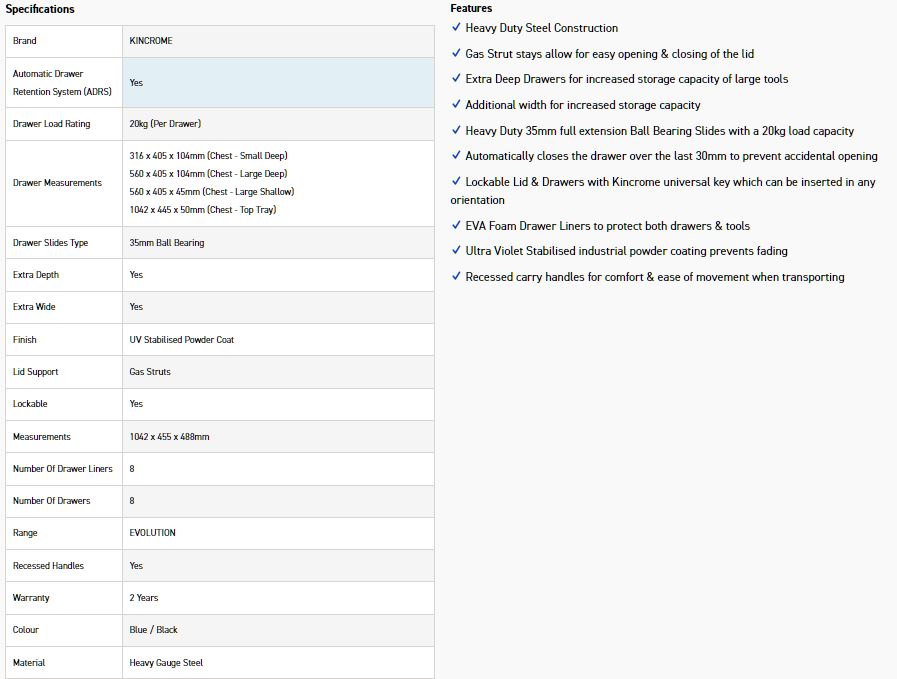
Task: Select the 'Recessed Handles' label
Action: coord(49,566)
